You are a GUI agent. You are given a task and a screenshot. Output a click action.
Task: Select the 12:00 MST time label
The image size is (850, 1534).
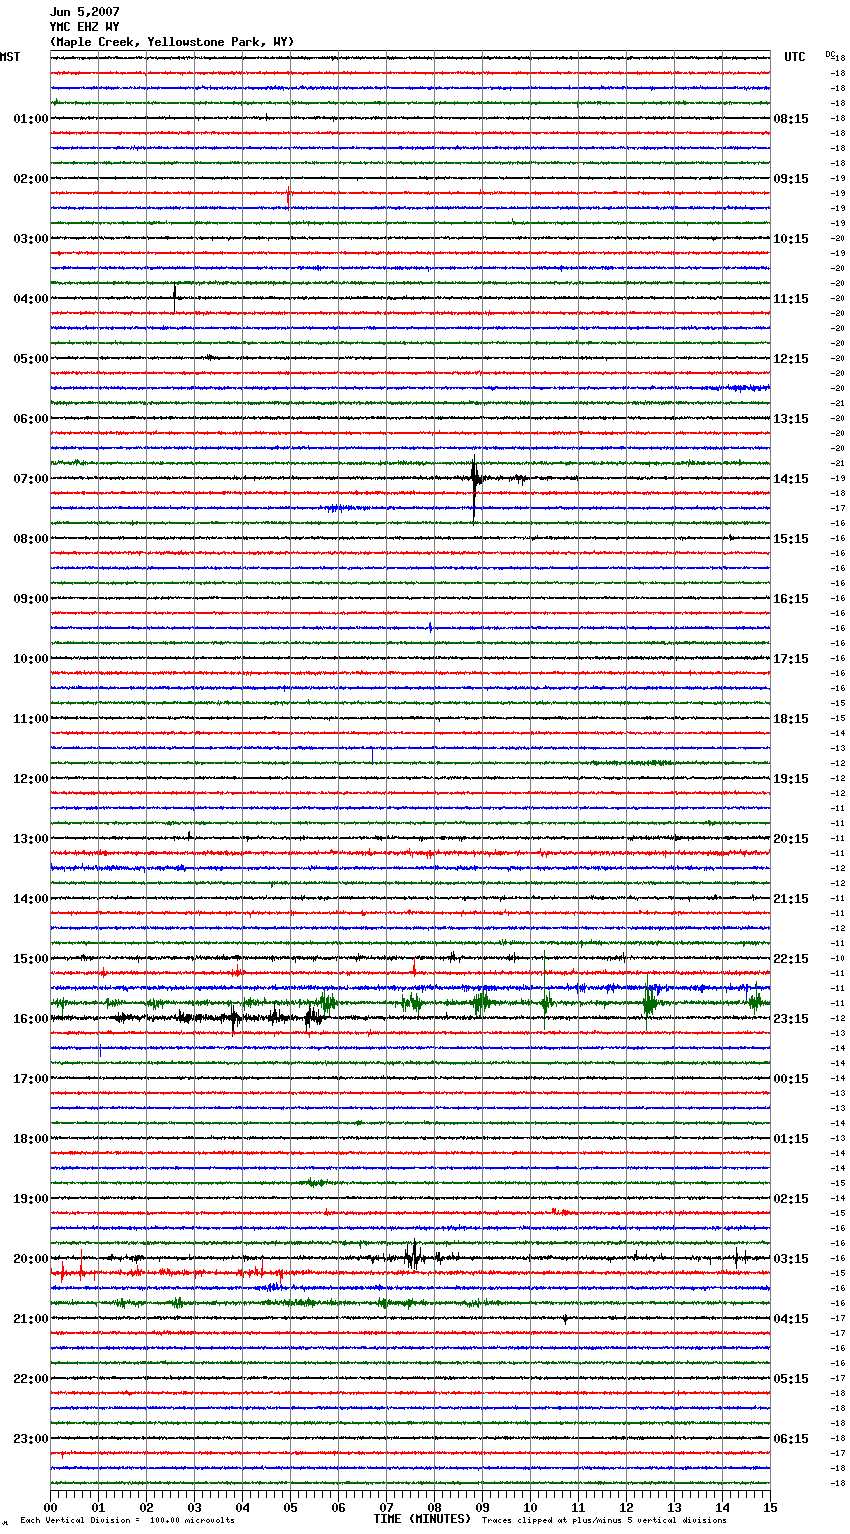[x=31, y=779]
